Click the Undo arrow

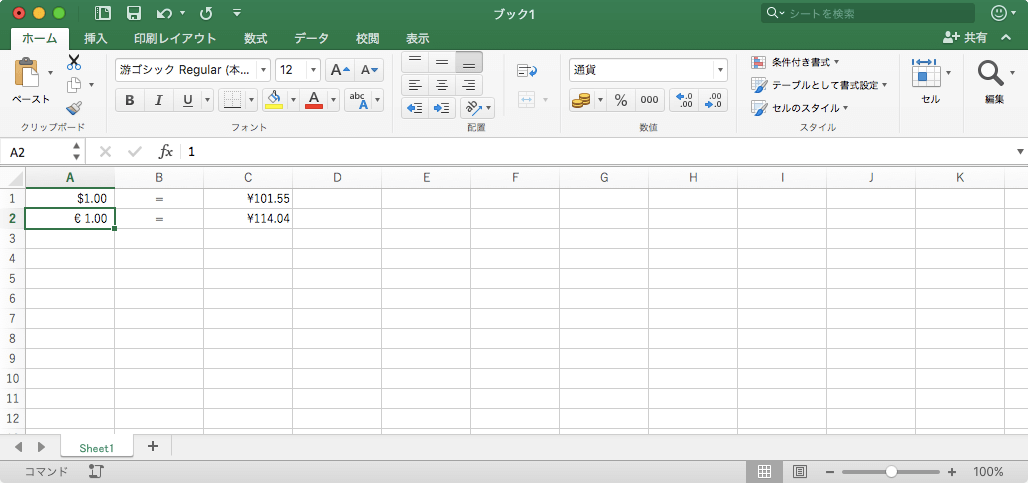coord(164,13)
